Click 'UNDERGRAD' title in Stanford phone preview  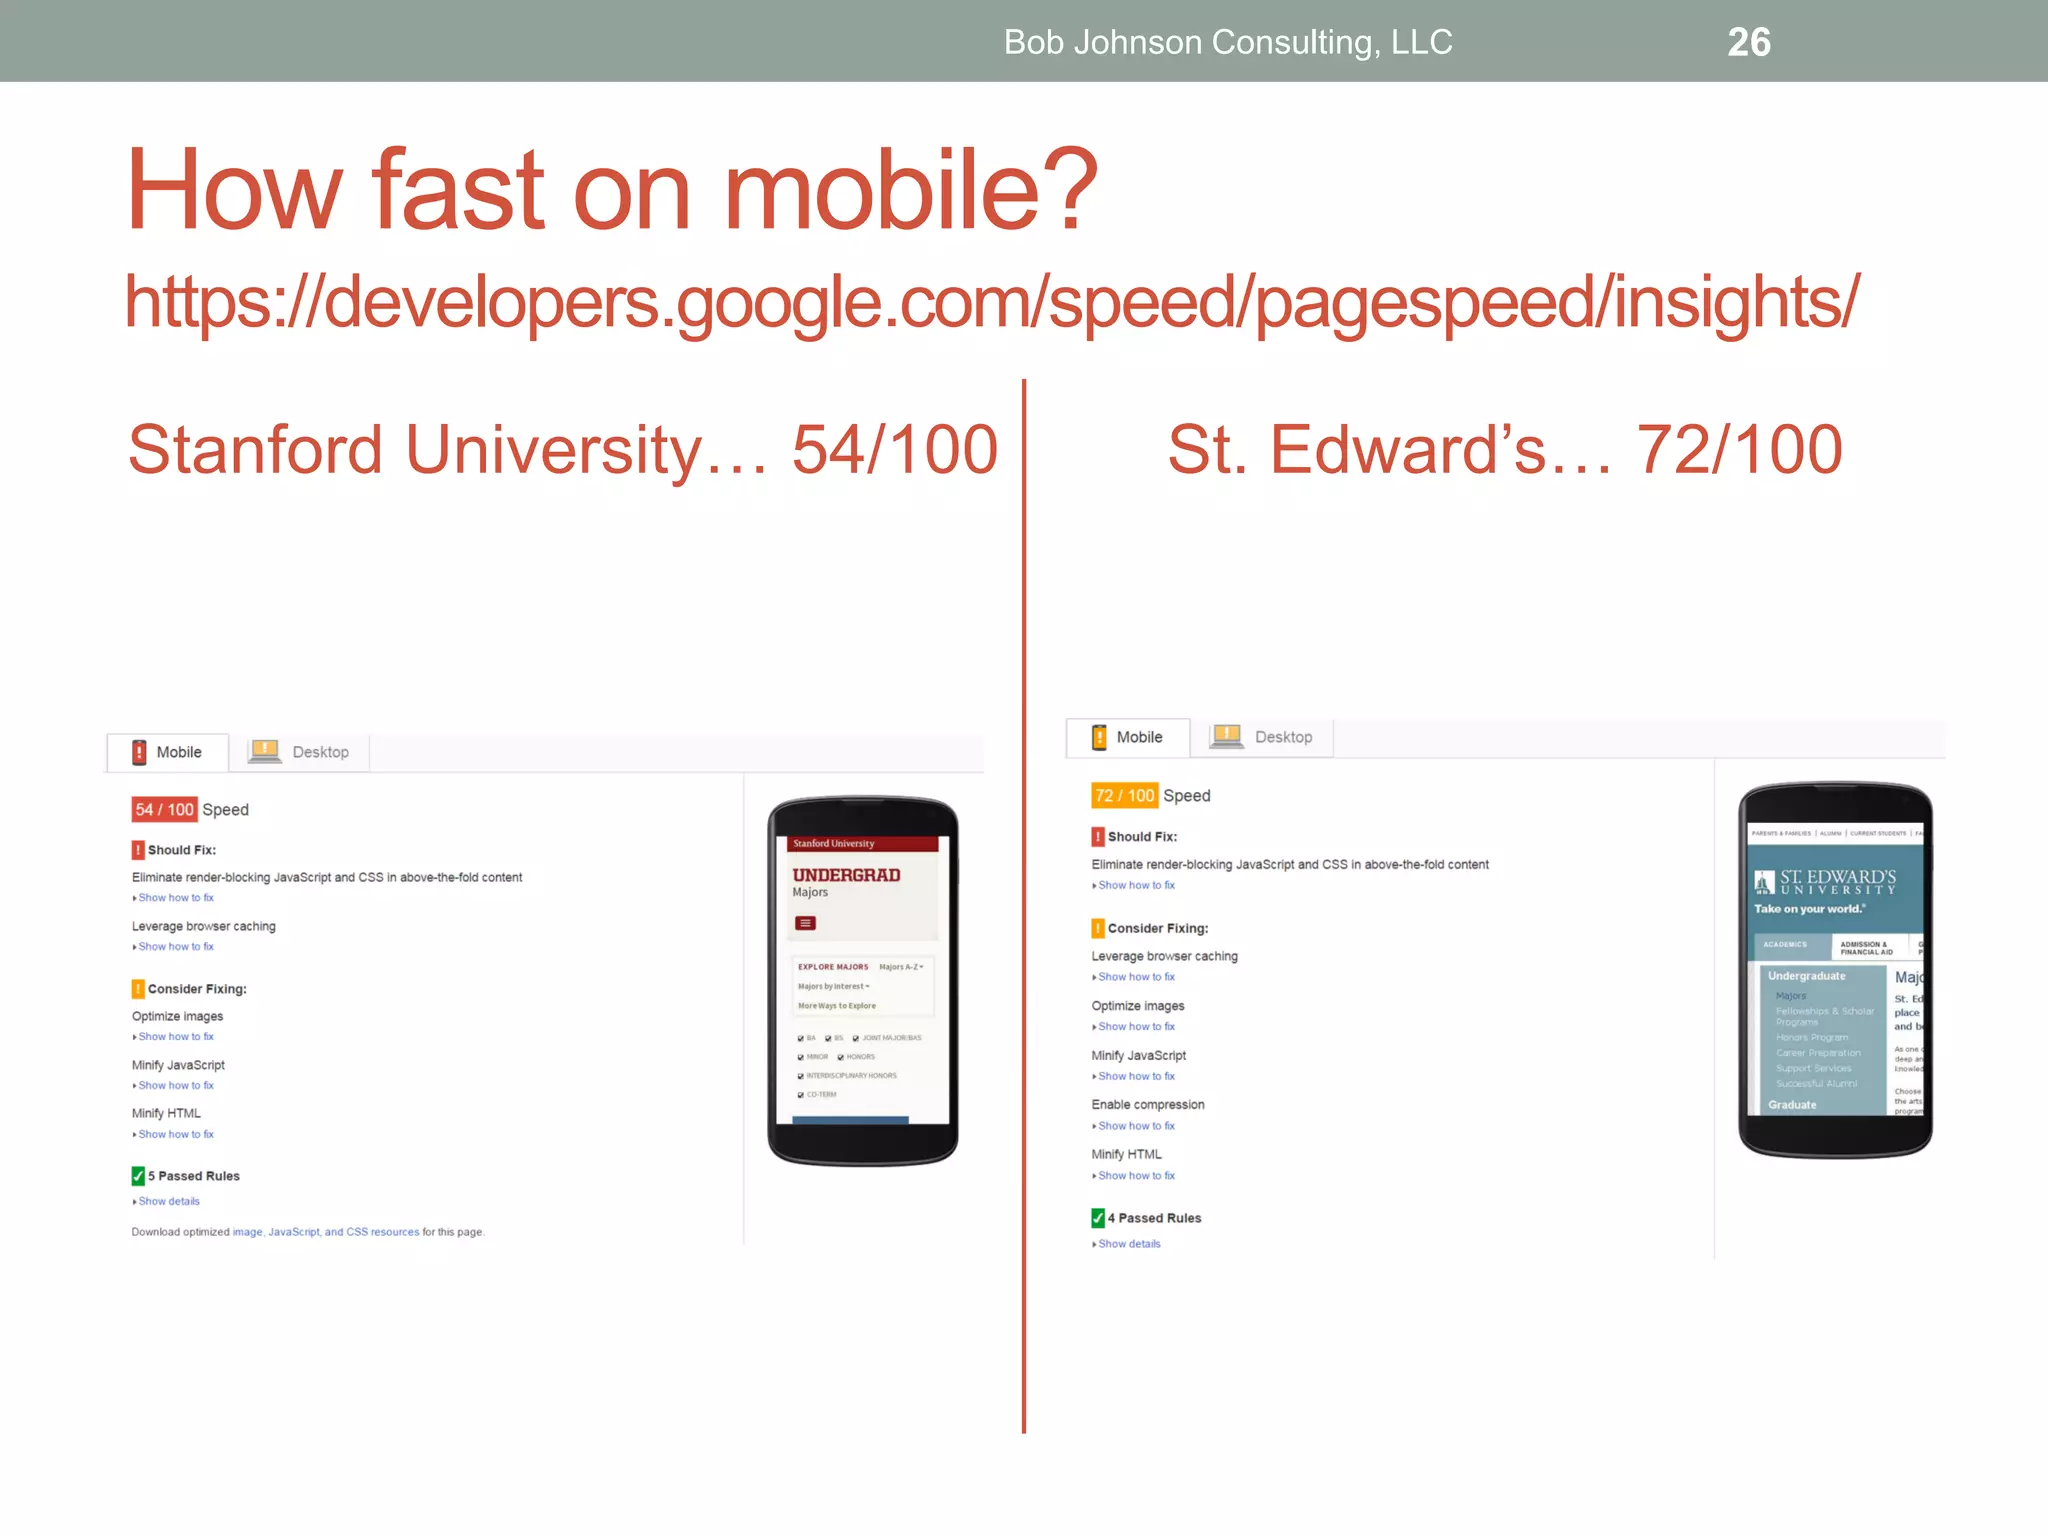[x=846, y=875]
